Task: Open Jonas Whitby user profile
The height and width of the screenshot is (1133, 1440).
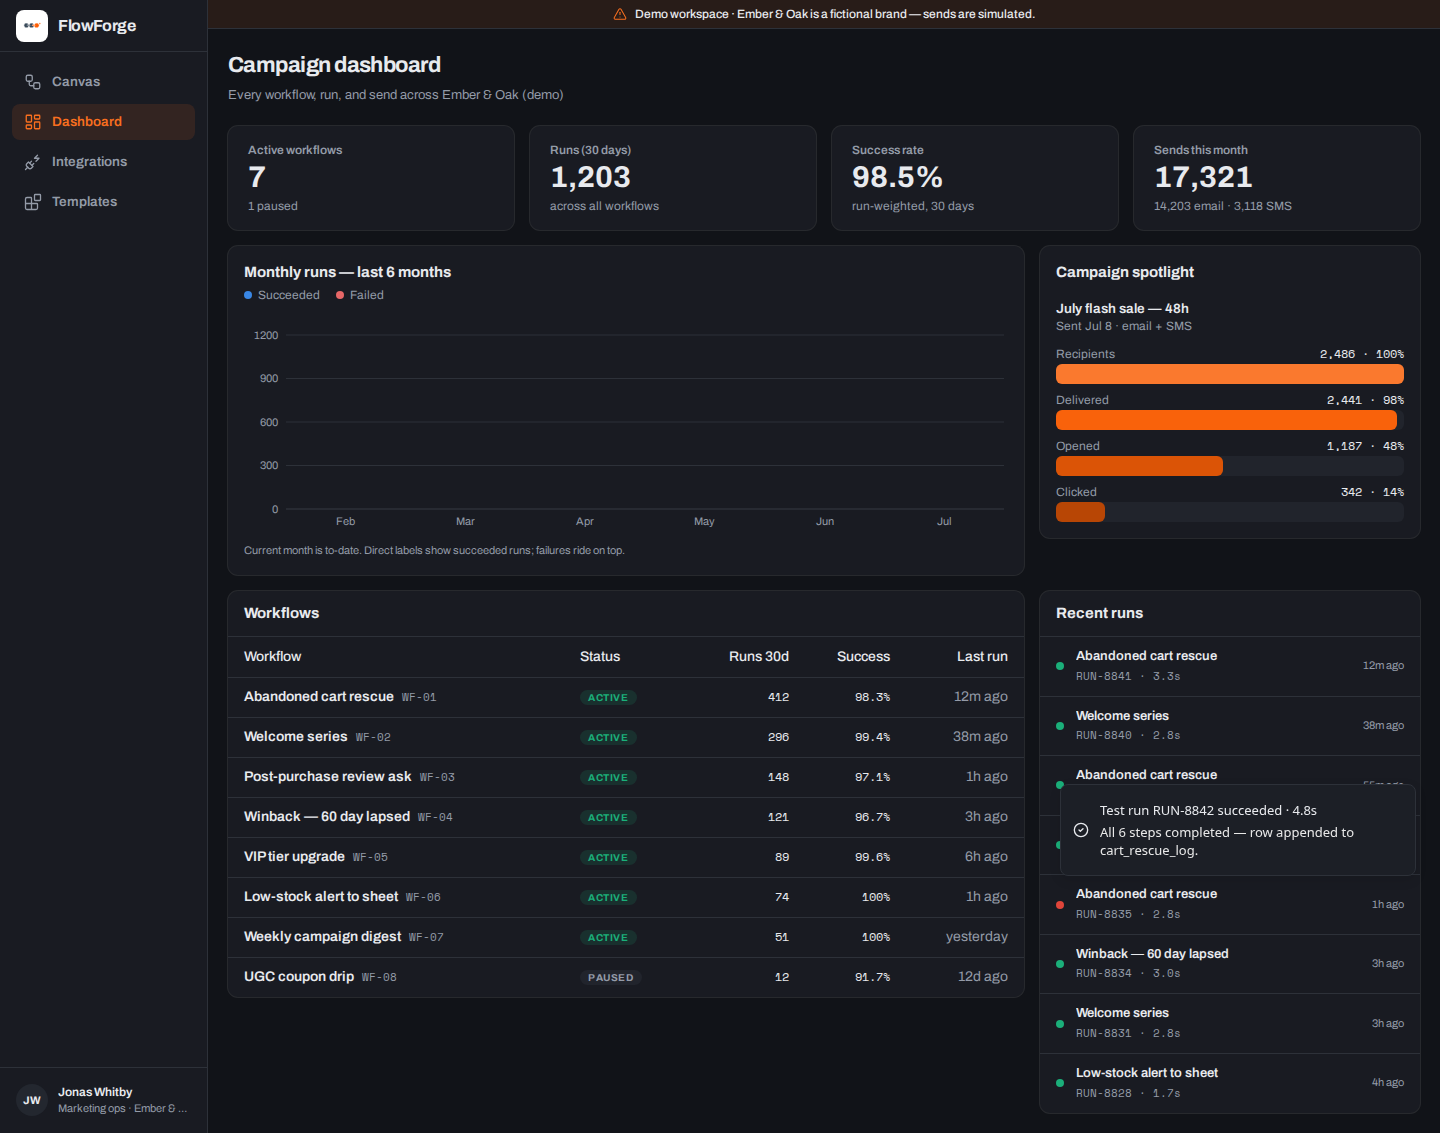Action: pos(104,1100)
